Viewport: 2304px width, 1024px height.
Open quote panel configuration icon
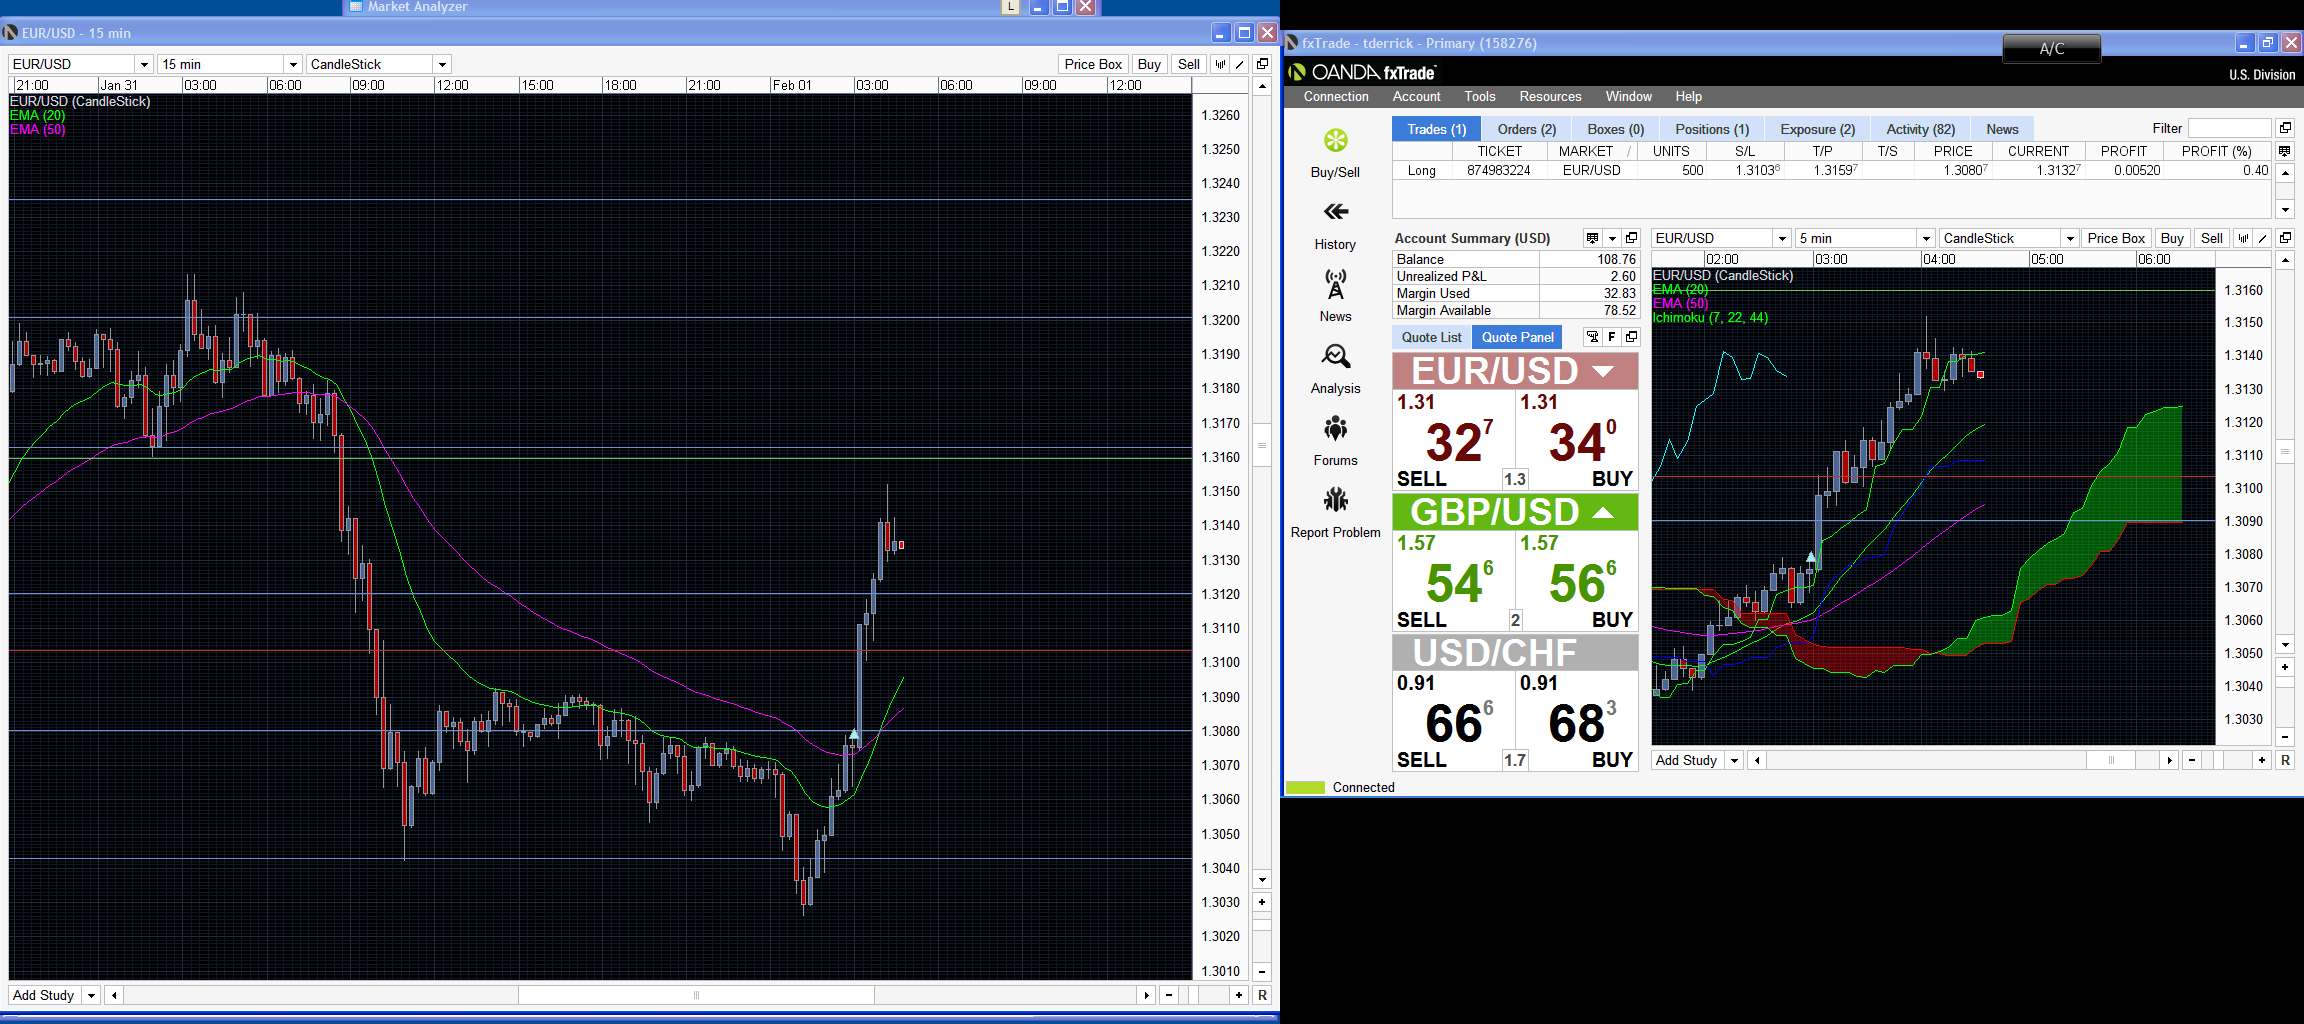pos(1593,337)
